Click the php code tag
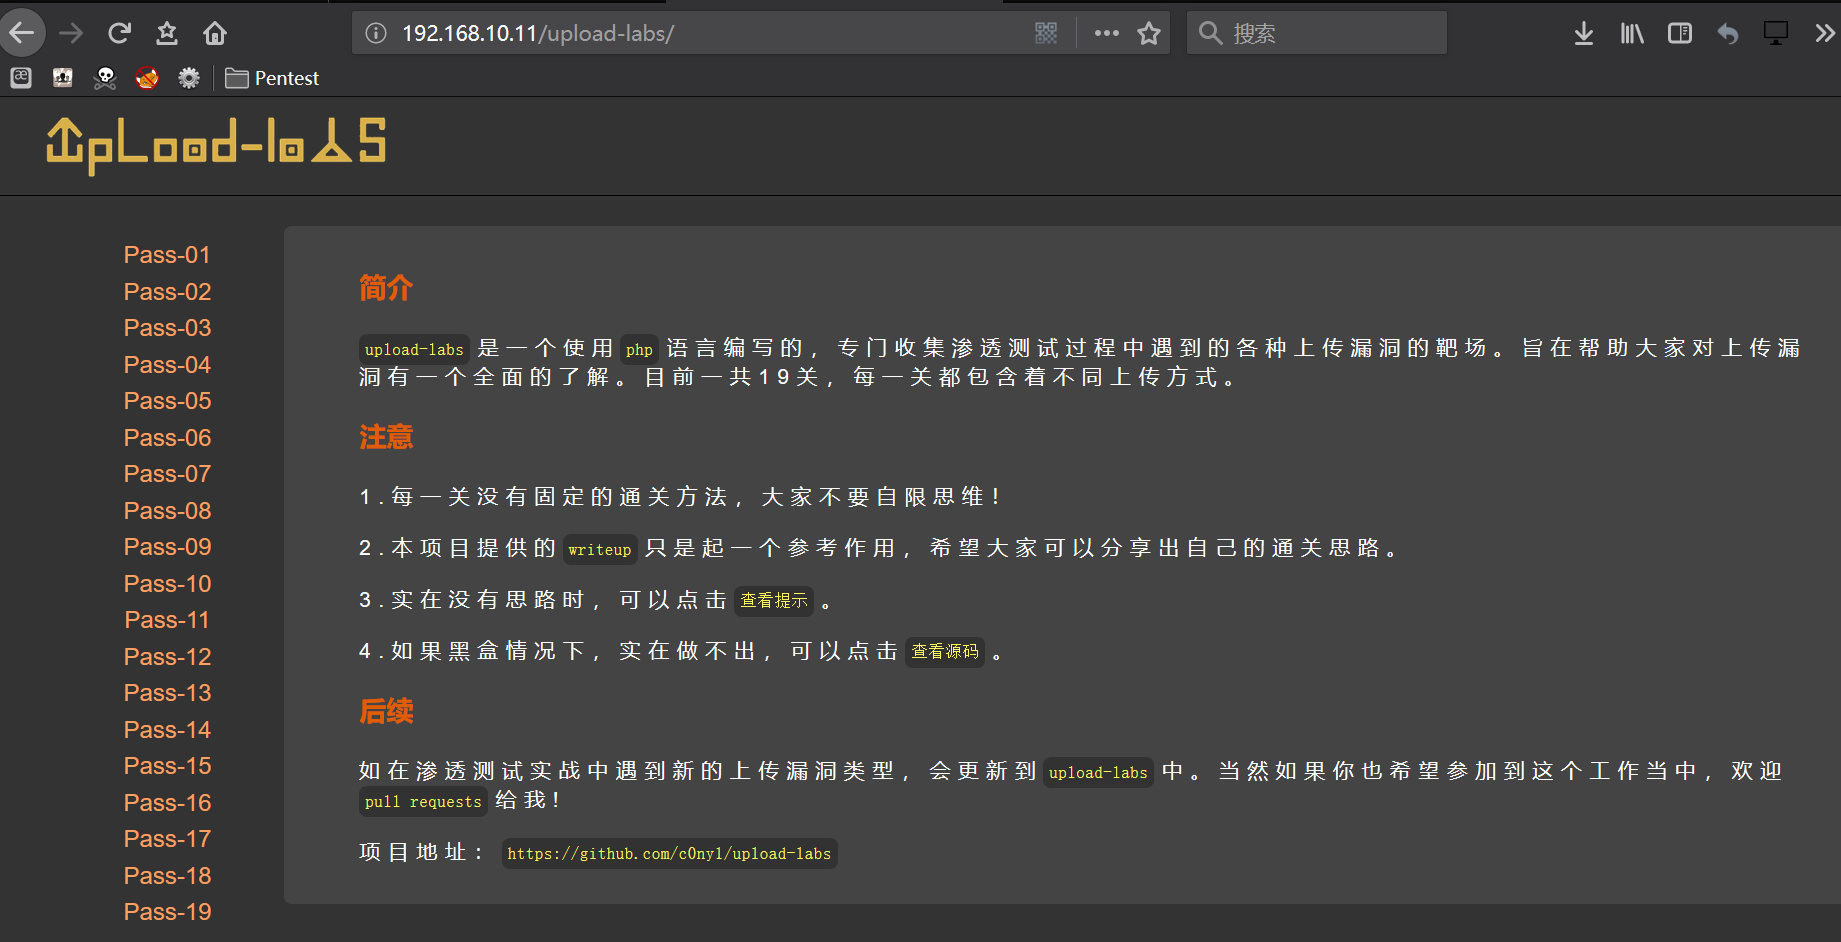The width and height of the screenshot is (1841, 942). 639,349
